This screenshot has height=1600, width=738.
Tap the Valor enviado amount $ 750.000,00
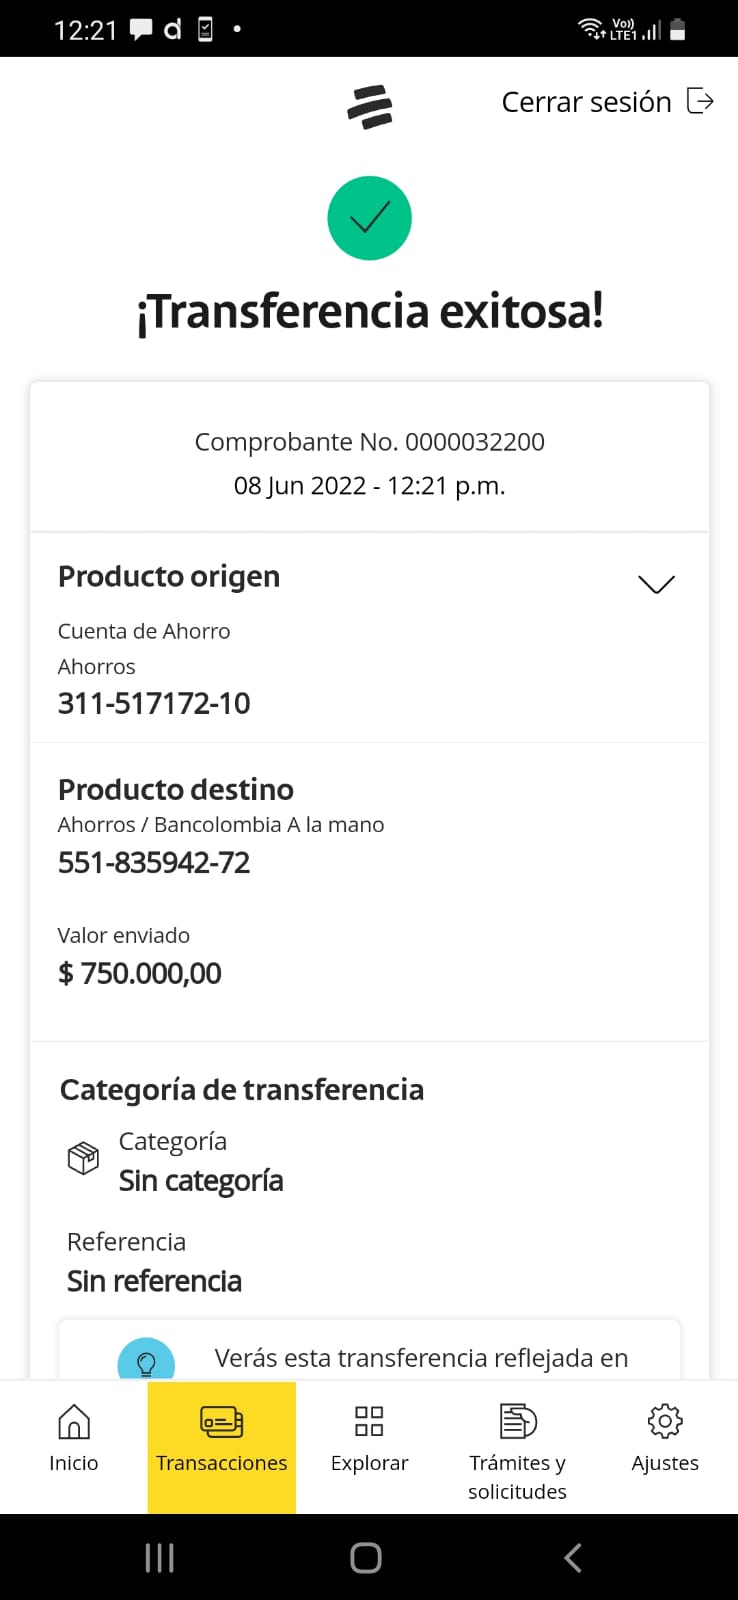tap(140, 973)
